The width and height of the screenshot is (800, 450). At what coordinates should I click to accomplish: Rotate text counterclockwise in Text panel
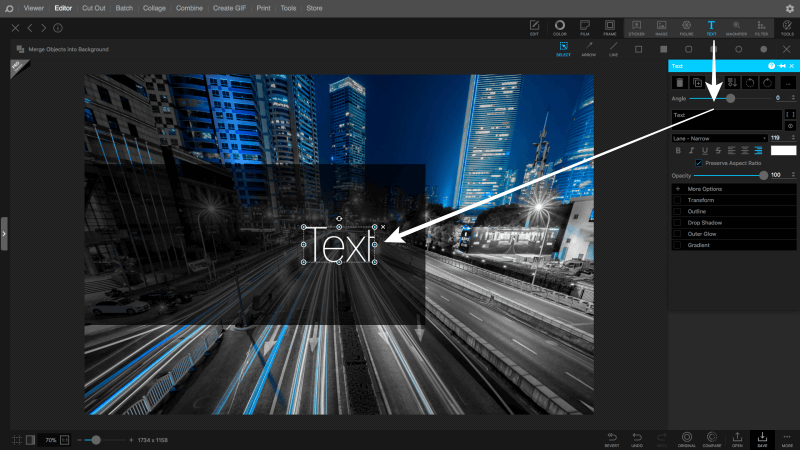pos(749,83)
